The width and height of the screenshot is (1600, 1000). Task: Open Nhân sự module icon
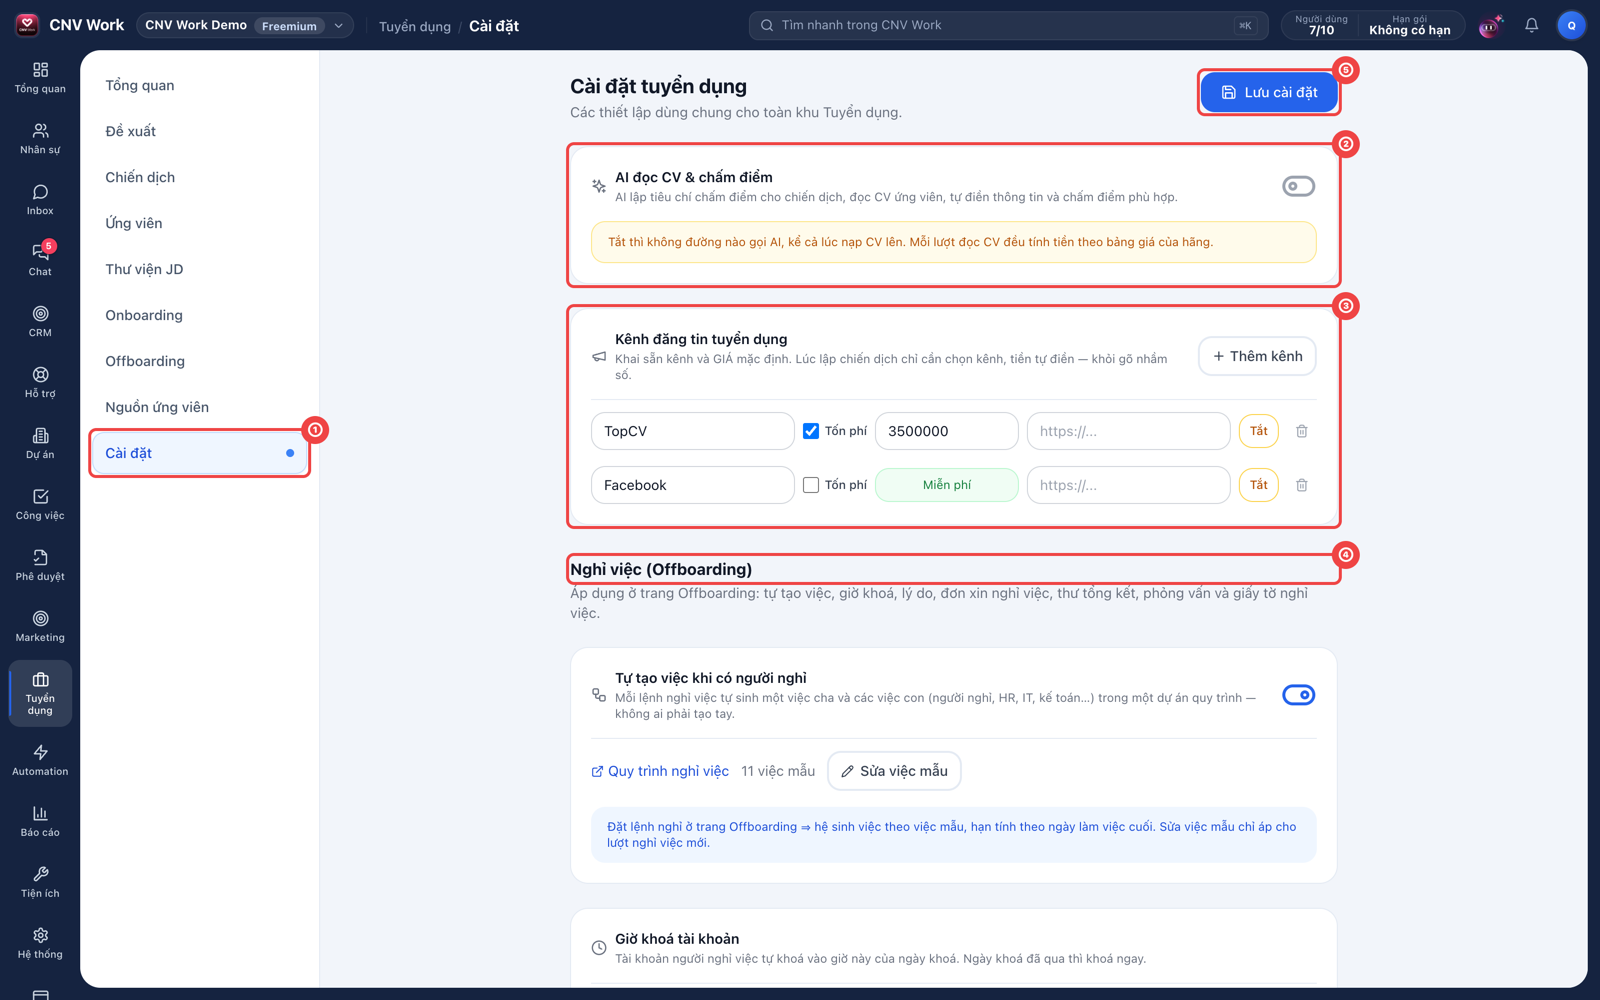click(x=40, y=139)
